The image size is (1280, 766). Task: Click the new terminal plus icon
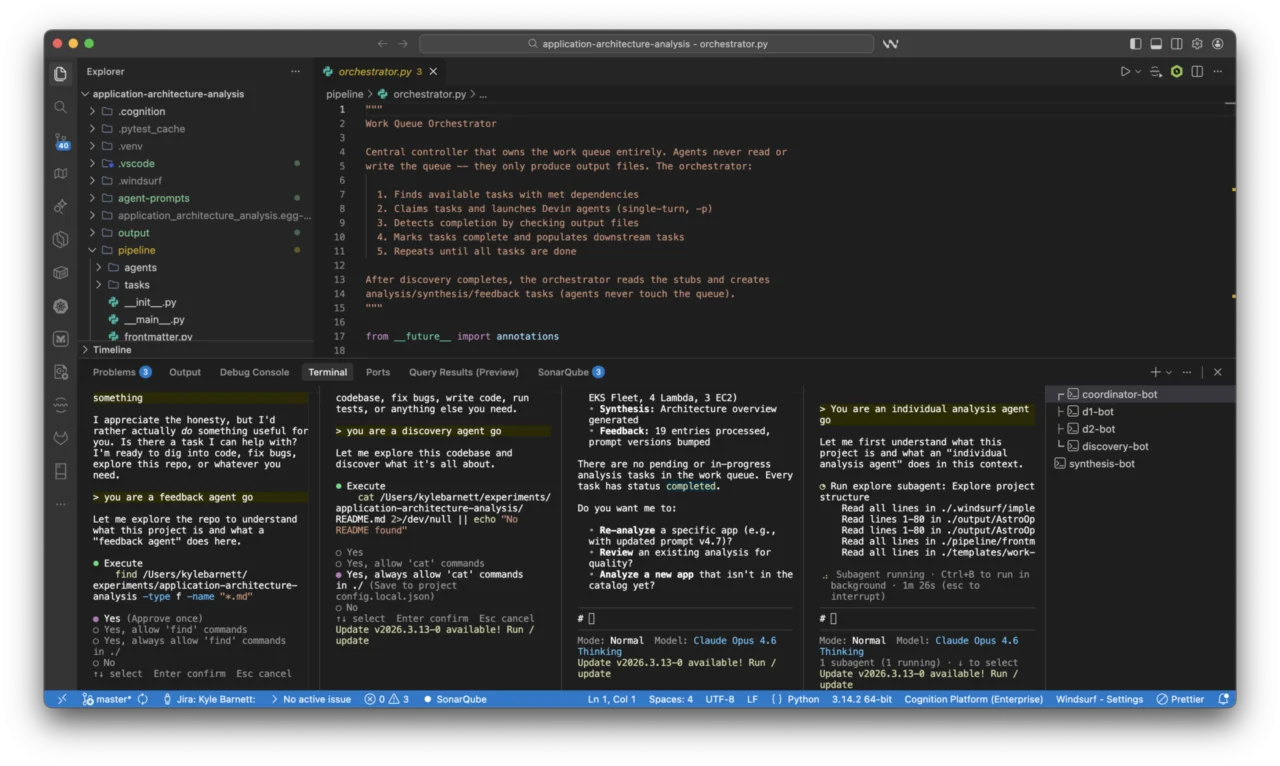pyautogui.click(x=1156, y=372)
